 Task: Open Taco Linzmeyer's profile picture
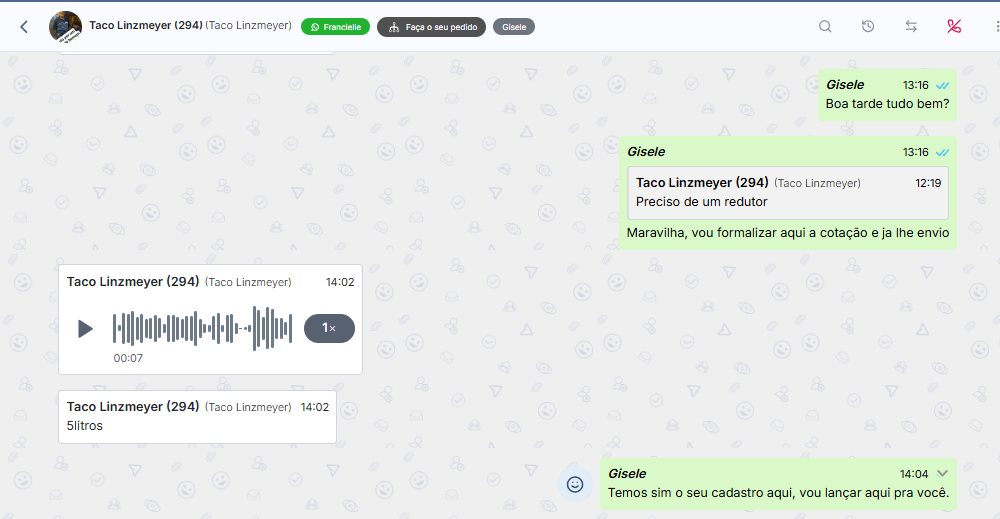(x=65, y=27)
